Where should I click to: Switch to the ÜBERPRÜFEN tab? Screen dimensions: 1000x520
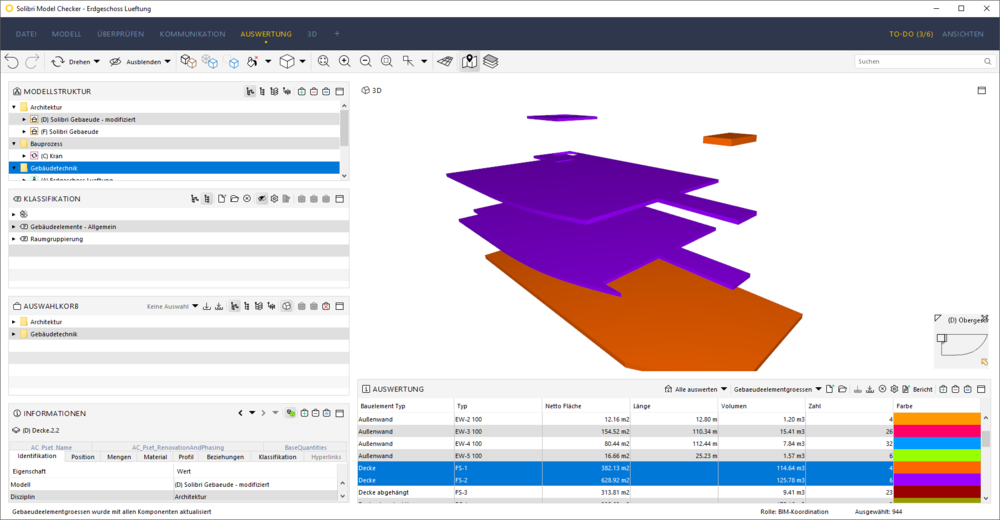pyautogui.click(x=120, y=34)
